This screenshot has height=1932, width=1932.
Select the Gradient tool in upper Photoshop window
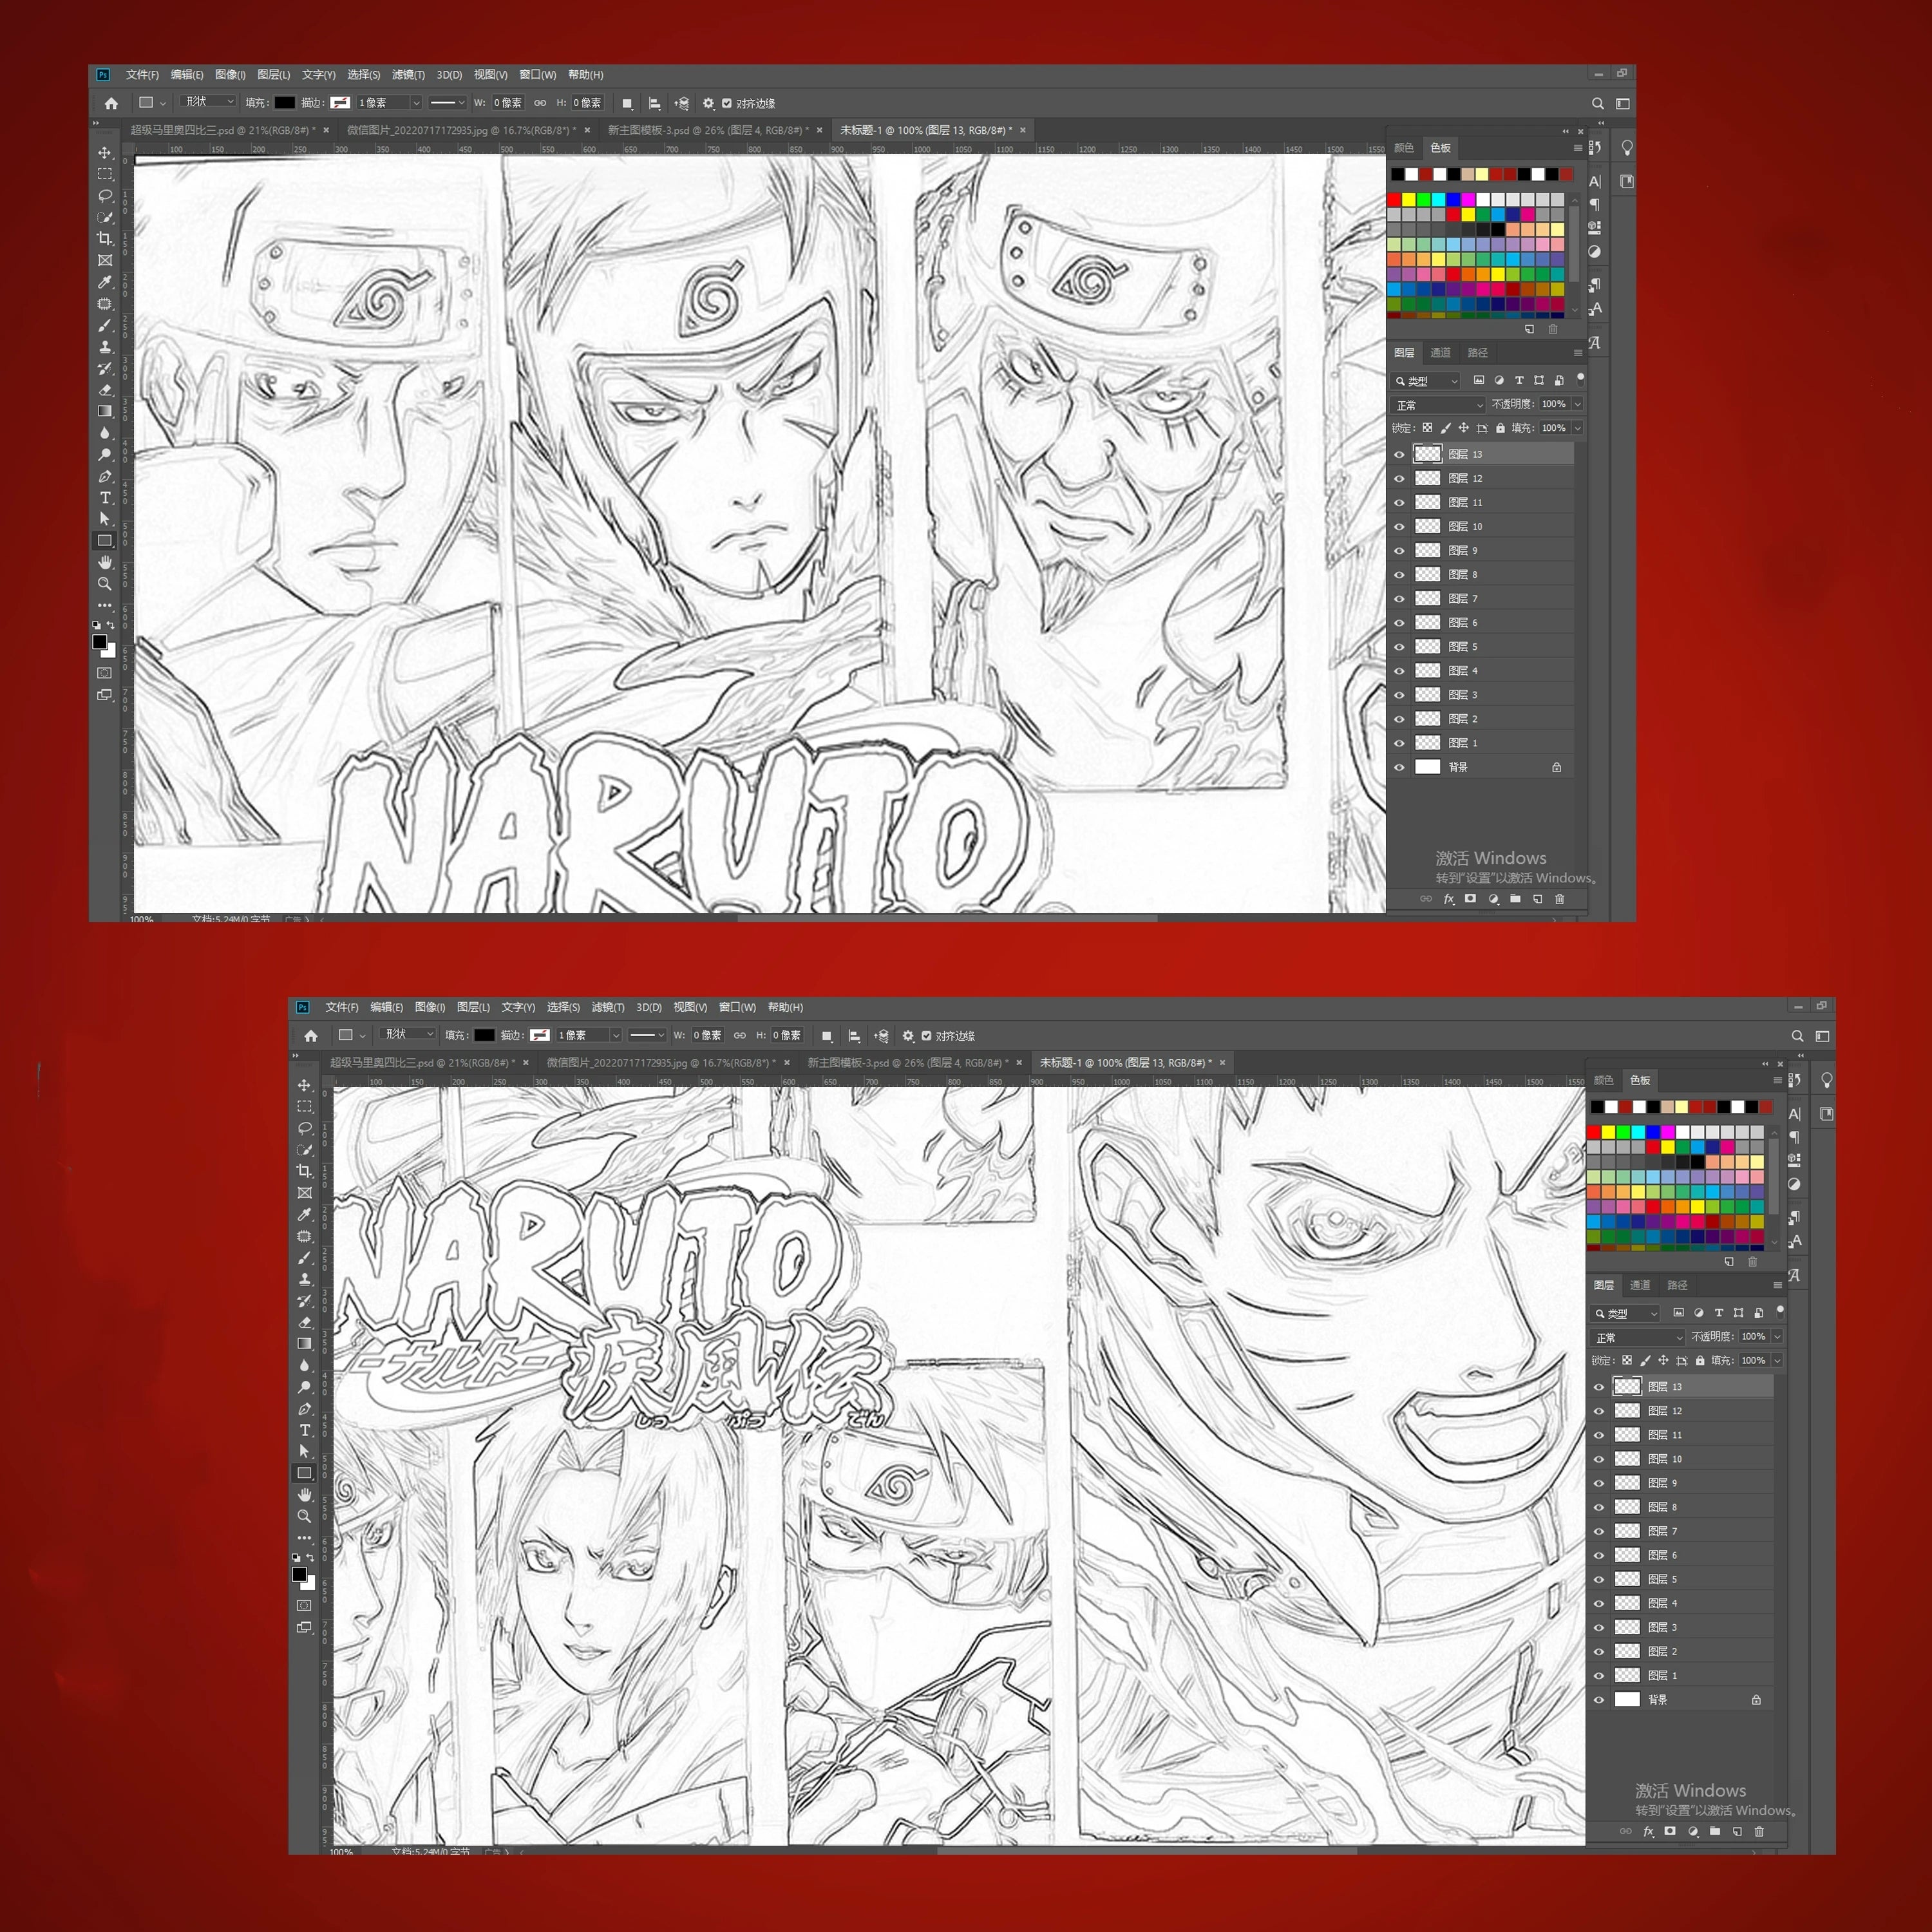104,411
